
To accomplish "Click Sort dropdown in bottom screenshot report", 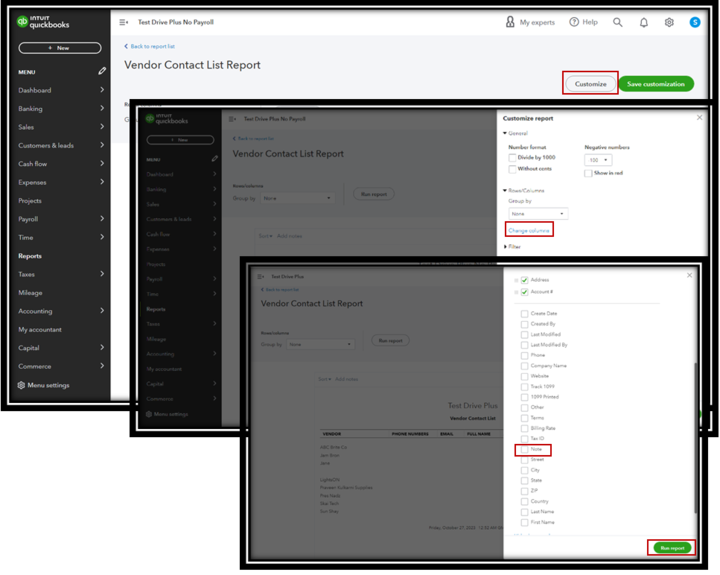I will click(325, 379).
